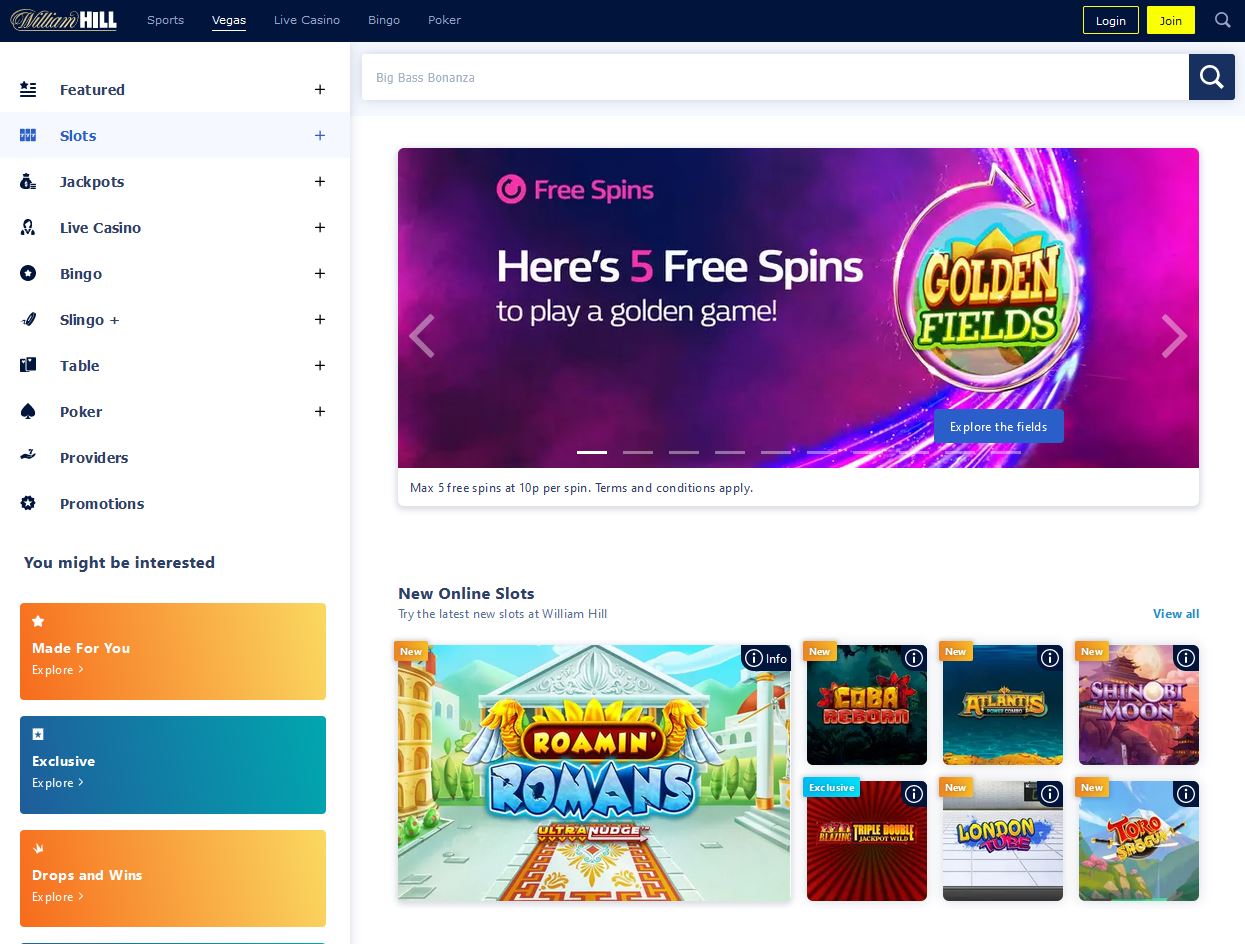The image size is (1245, 944).
Task: Expand the Table section plus
Action: point(320,366)
